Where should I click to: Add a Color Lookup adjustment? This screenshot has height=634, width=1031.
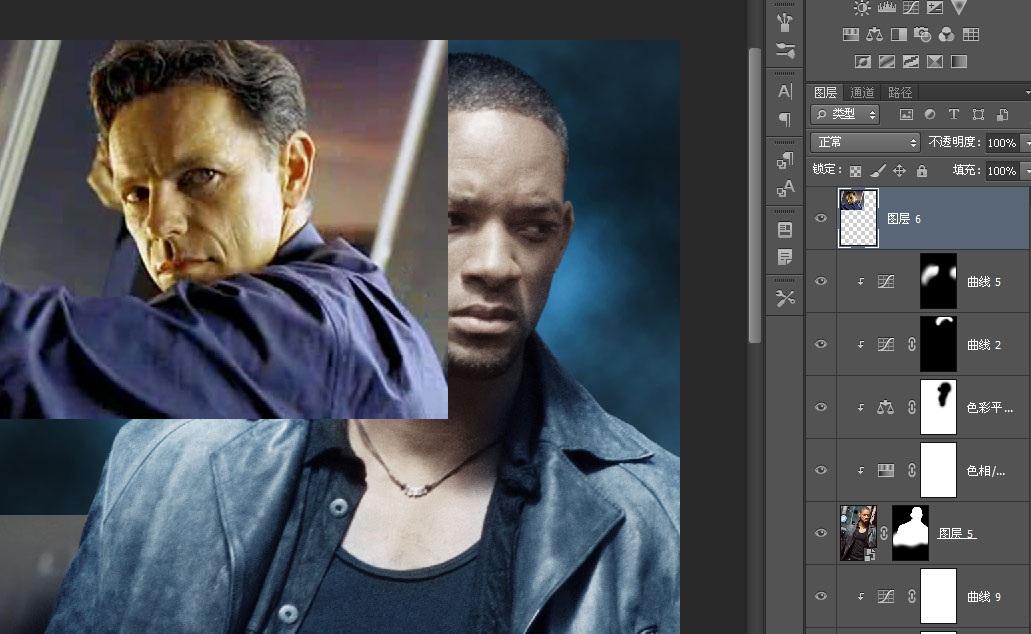[x=971, y=34]
